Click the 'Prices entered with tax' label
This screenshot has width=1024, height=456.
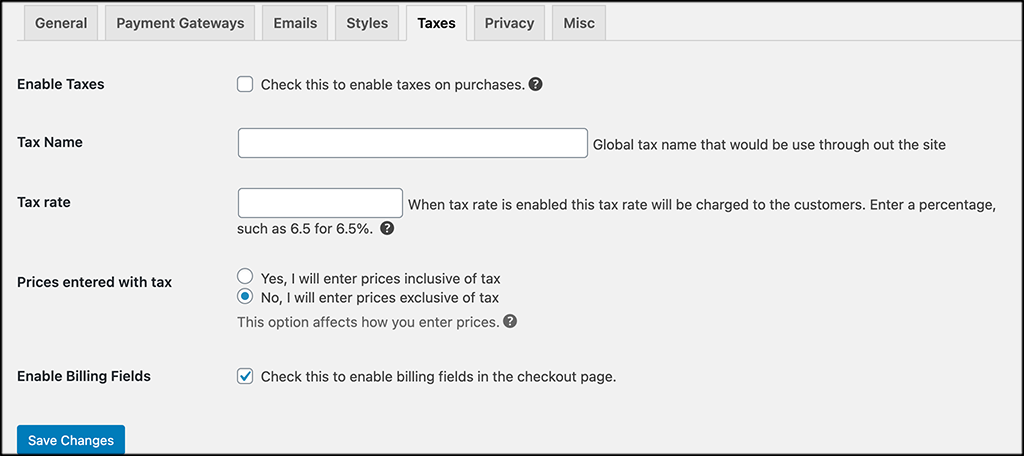(95, 283)
